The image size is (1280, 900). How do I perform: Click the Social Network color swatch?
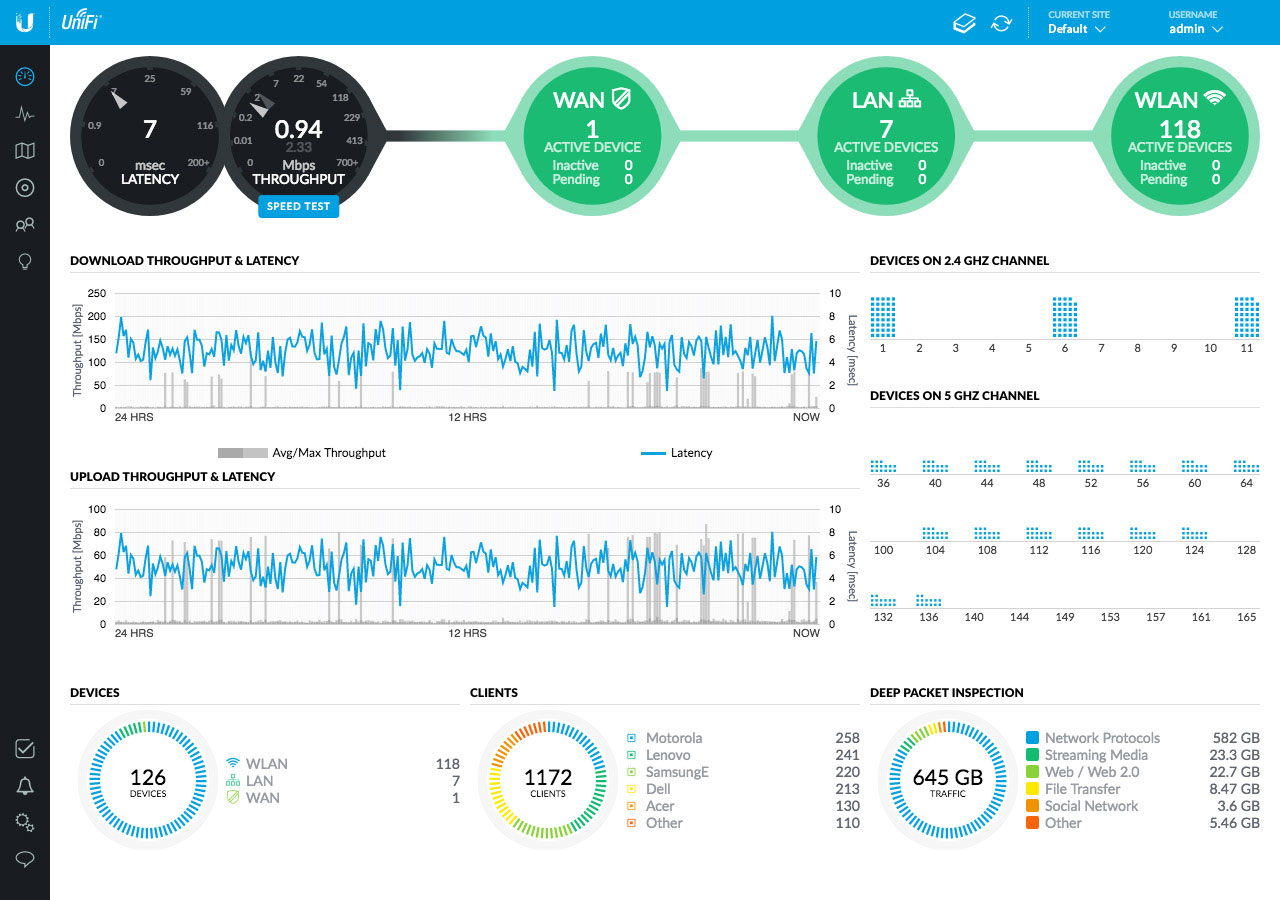(1033, 806)
